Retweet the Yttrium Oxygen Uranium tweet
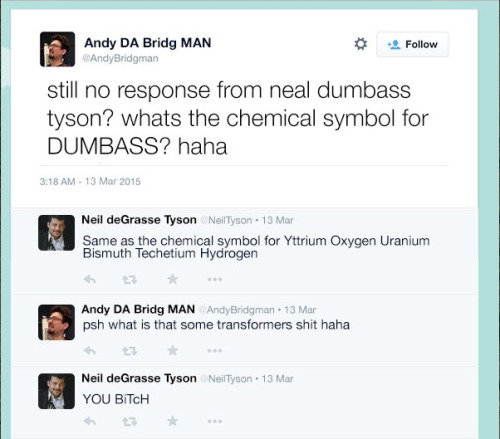This screenshot has height=439, width=500. click(130, 279)
